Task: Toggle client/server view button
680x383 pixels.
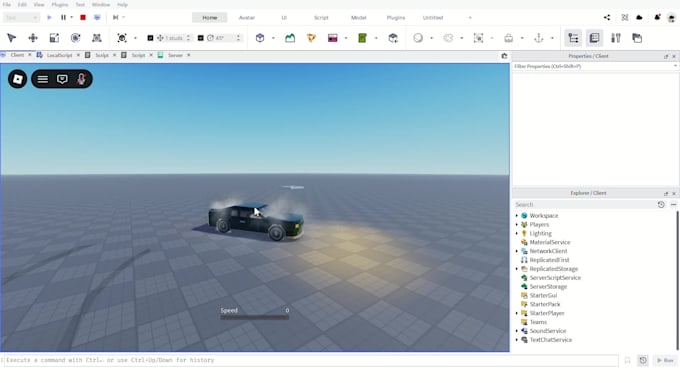Action: [x=97, y=17]
